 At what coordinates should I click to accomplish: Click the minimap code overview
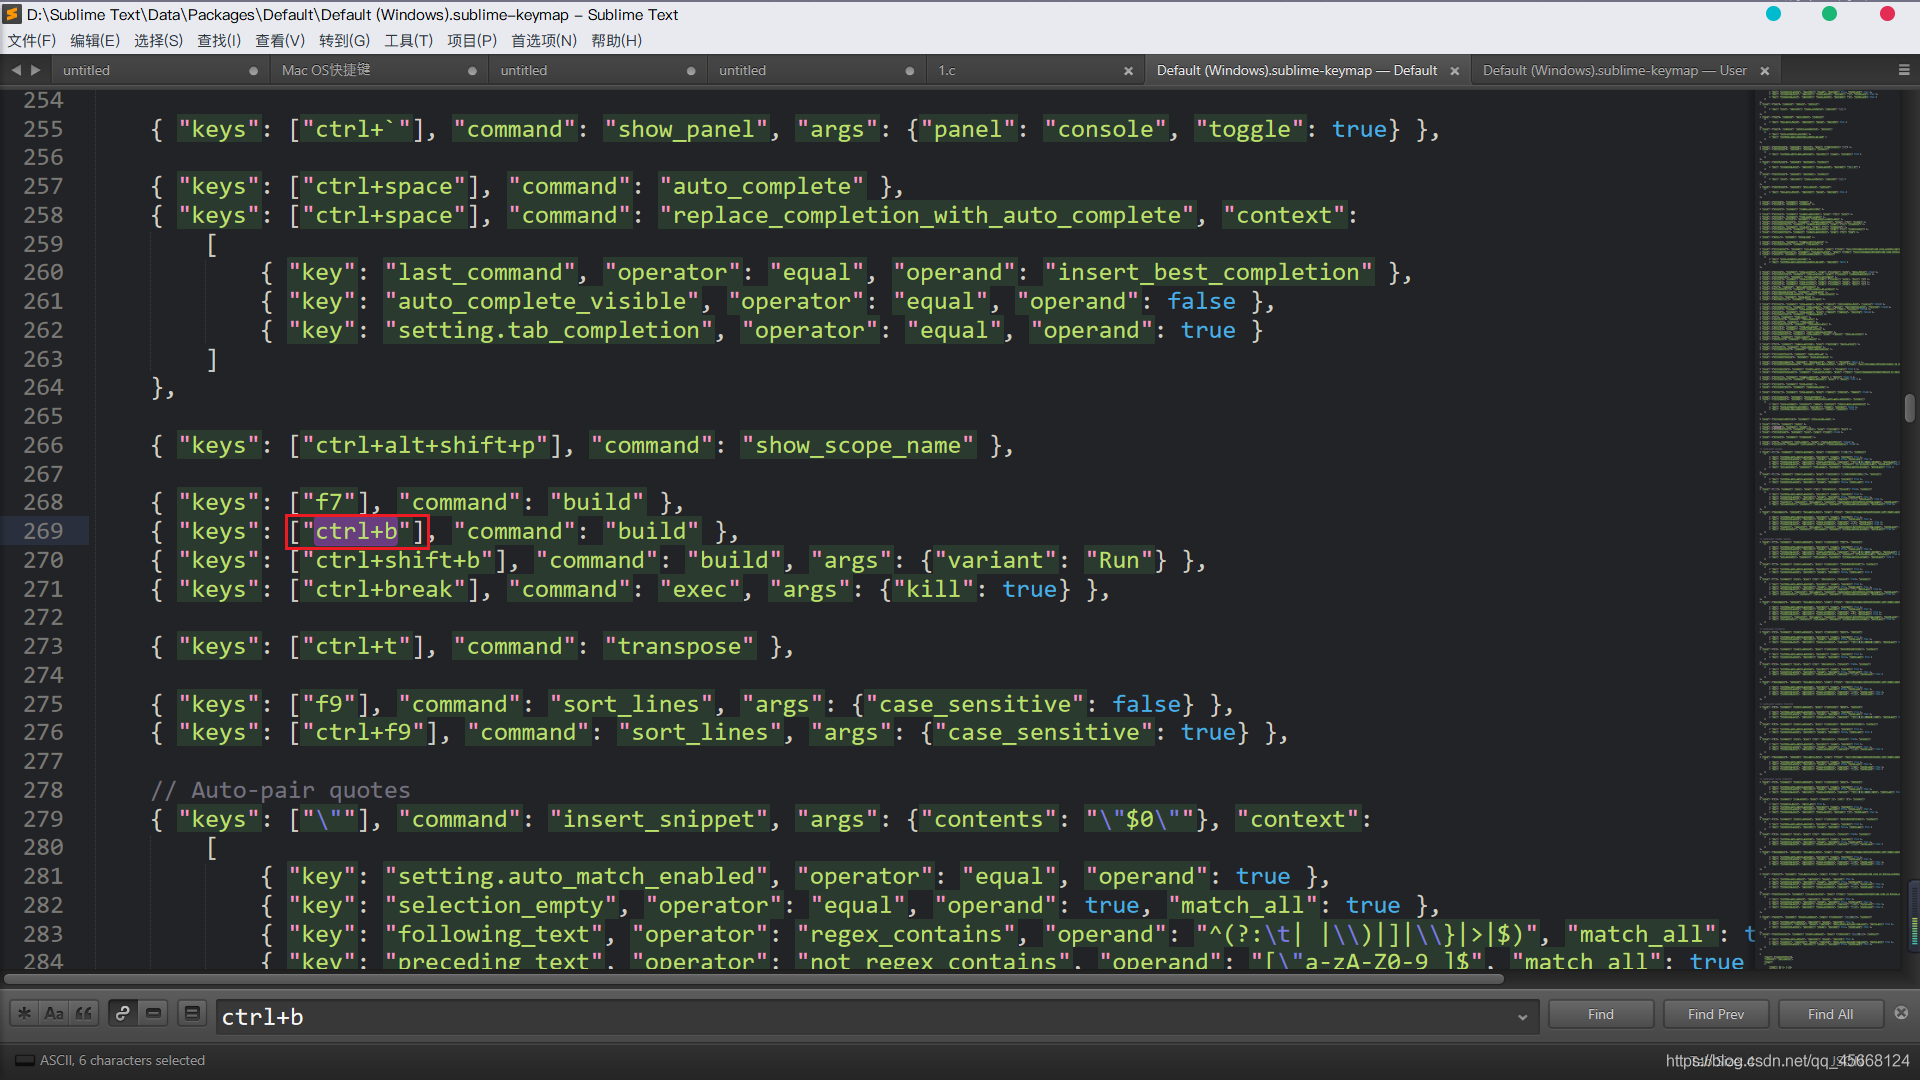pos(1828,529)
